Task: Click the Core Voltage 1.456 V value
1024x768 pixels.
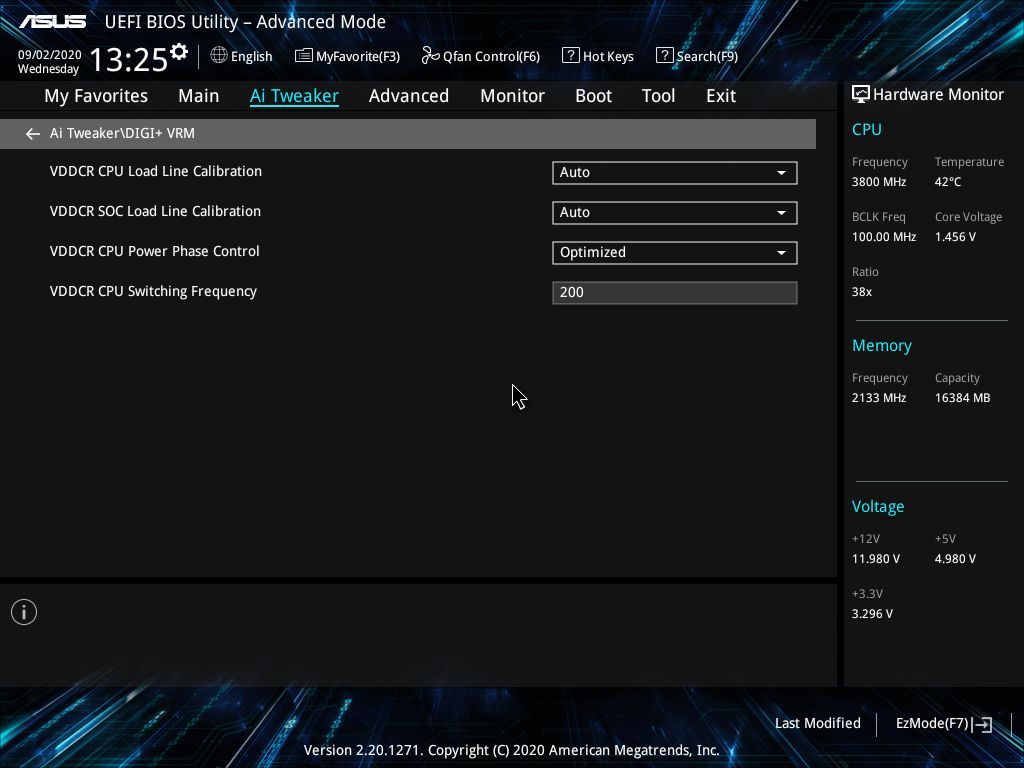Action: (x=955, y=237)
